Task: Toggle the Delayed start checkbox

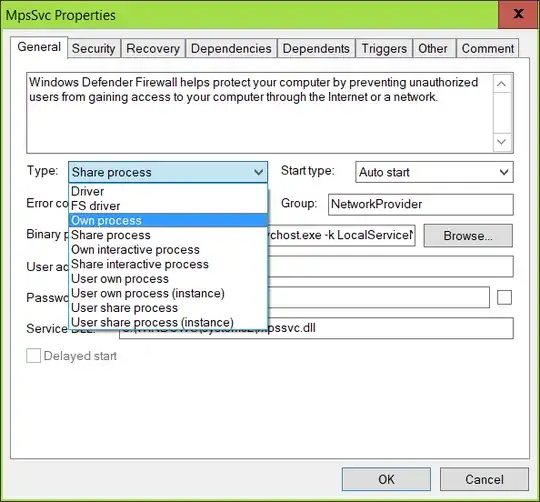Action: (33, 356)
